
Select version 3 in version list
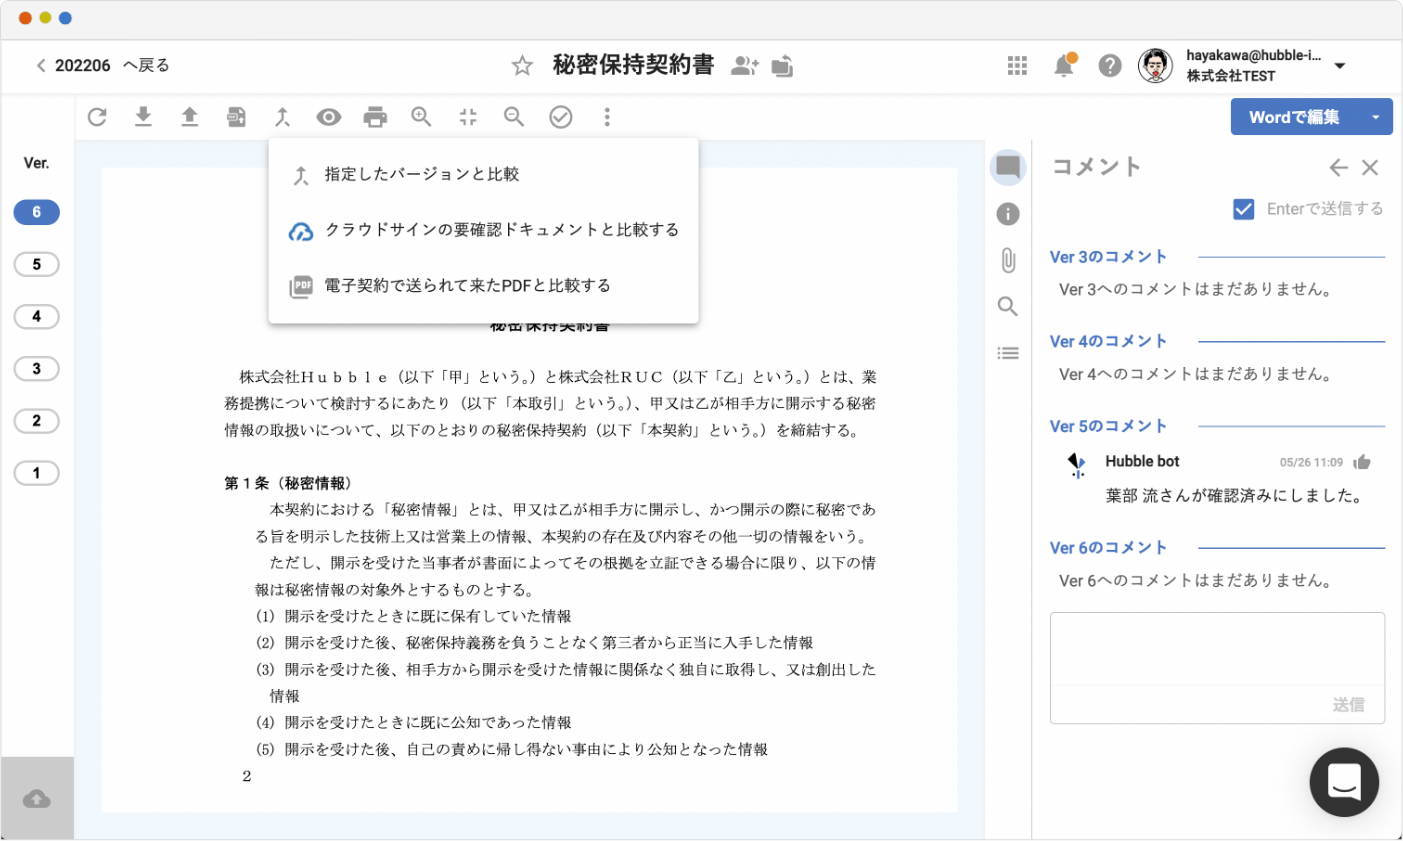coord(37,369)
